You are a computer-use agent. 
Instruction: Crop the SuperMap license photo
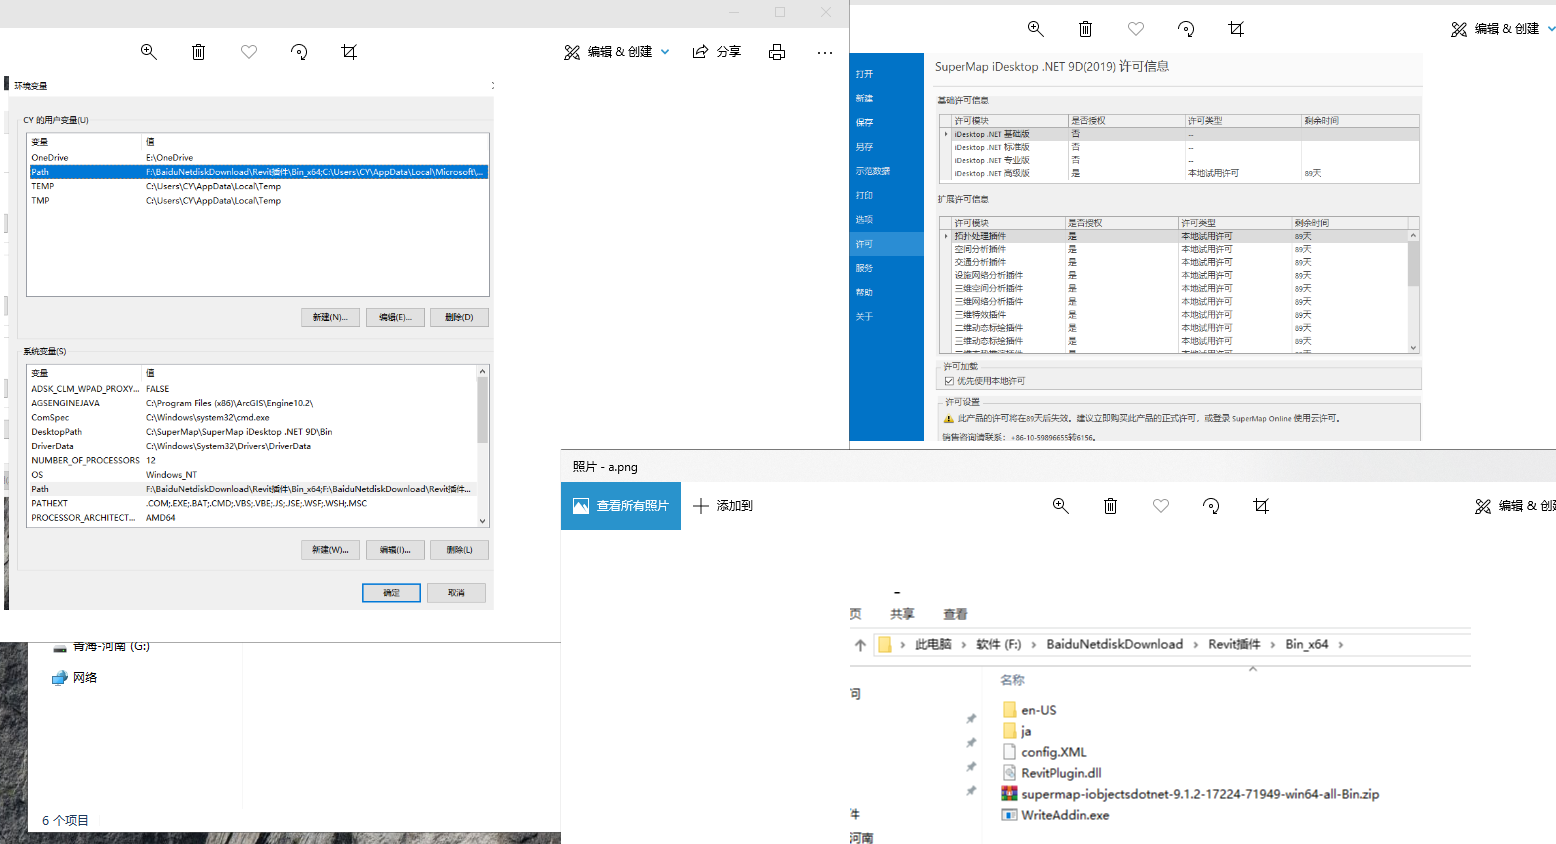click(x=1236, y=29)
